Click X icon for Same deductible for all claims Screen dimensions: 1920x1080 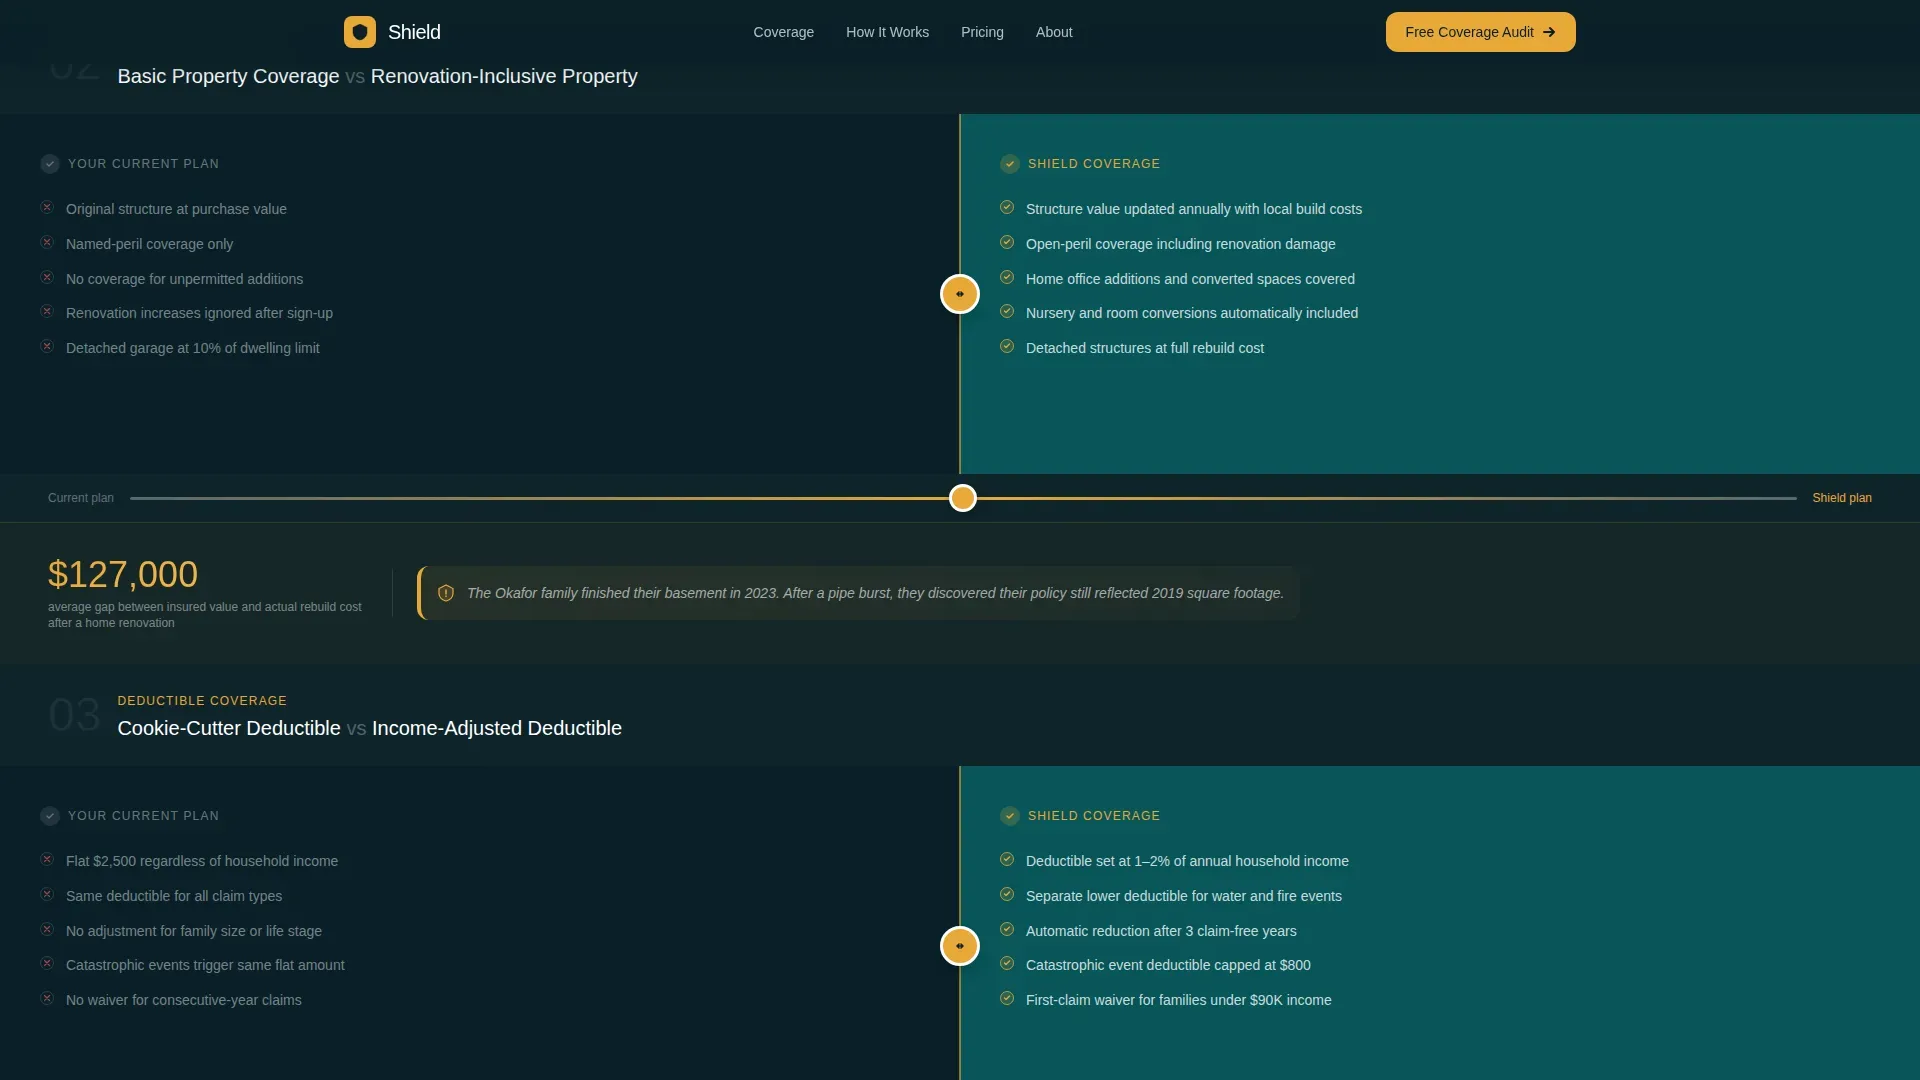(47, 895)
